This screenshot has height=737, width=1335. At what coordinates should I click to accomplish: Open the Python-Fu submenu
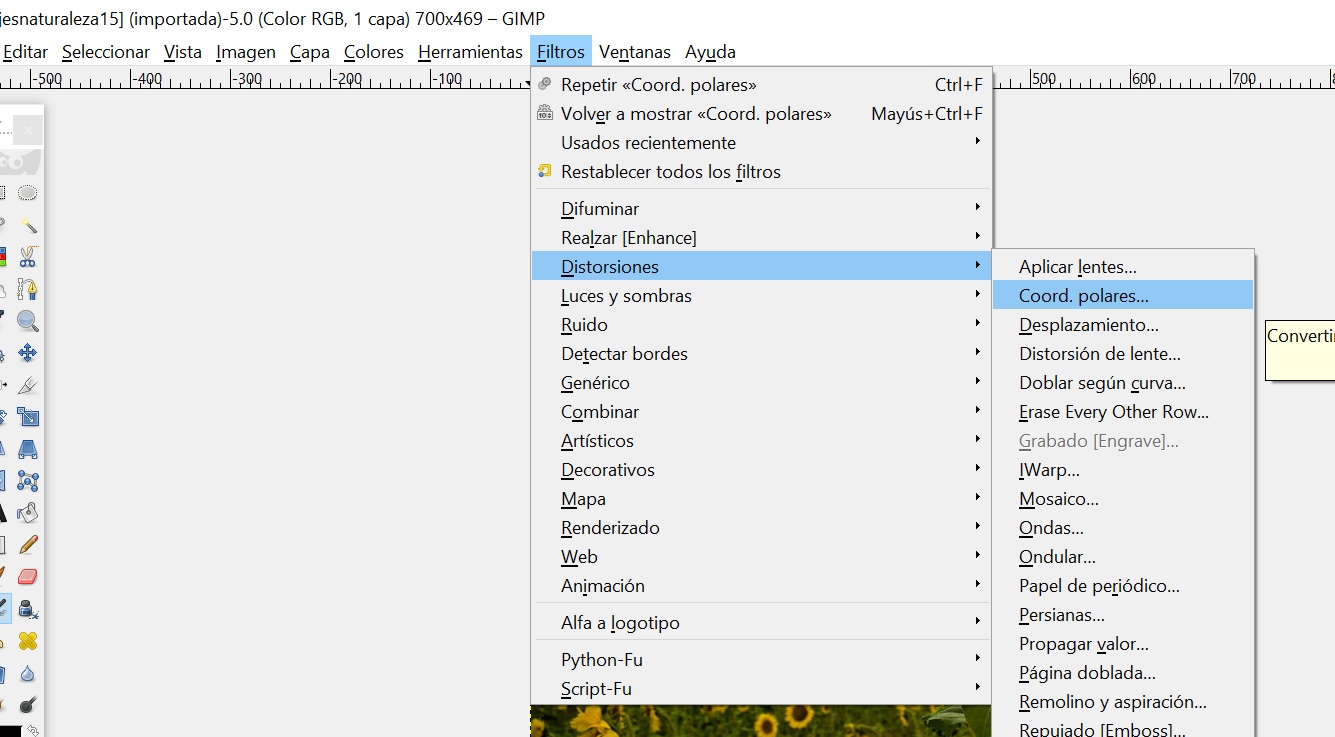pyautogui.click(x=761, y=659)
